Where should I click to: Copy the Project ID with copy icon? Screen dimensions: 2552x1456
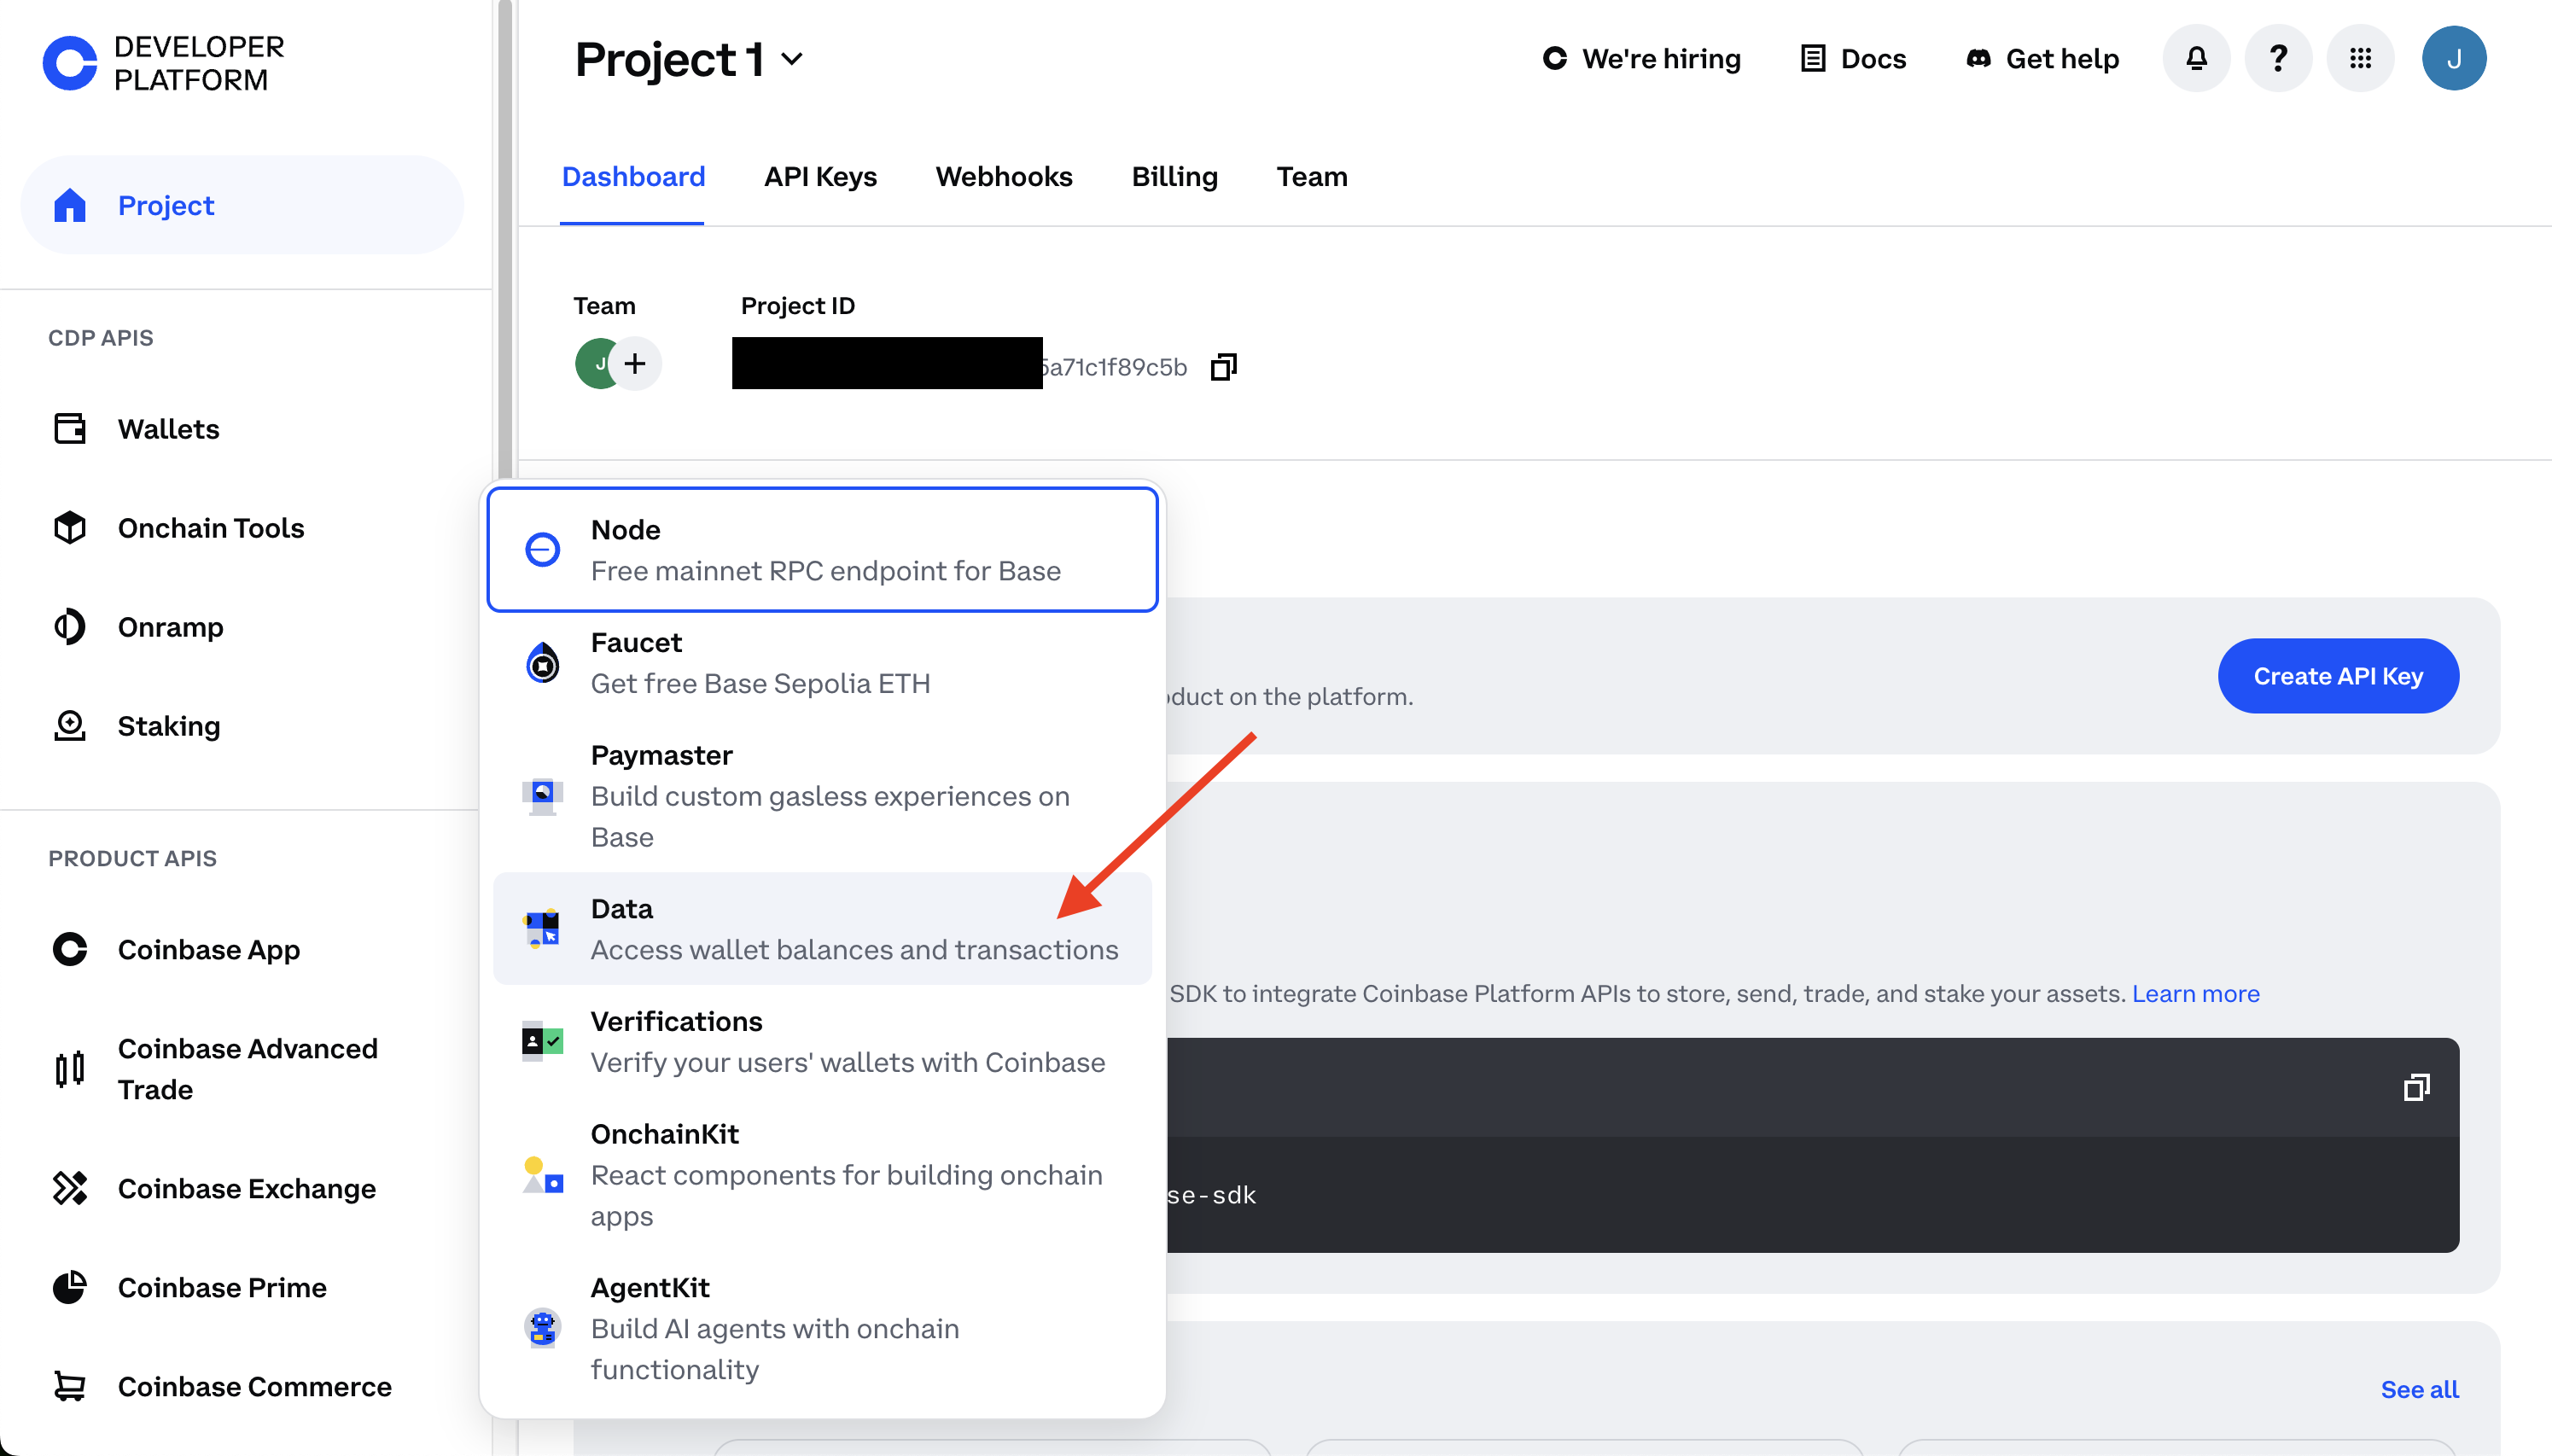(x=1223, y=367)
